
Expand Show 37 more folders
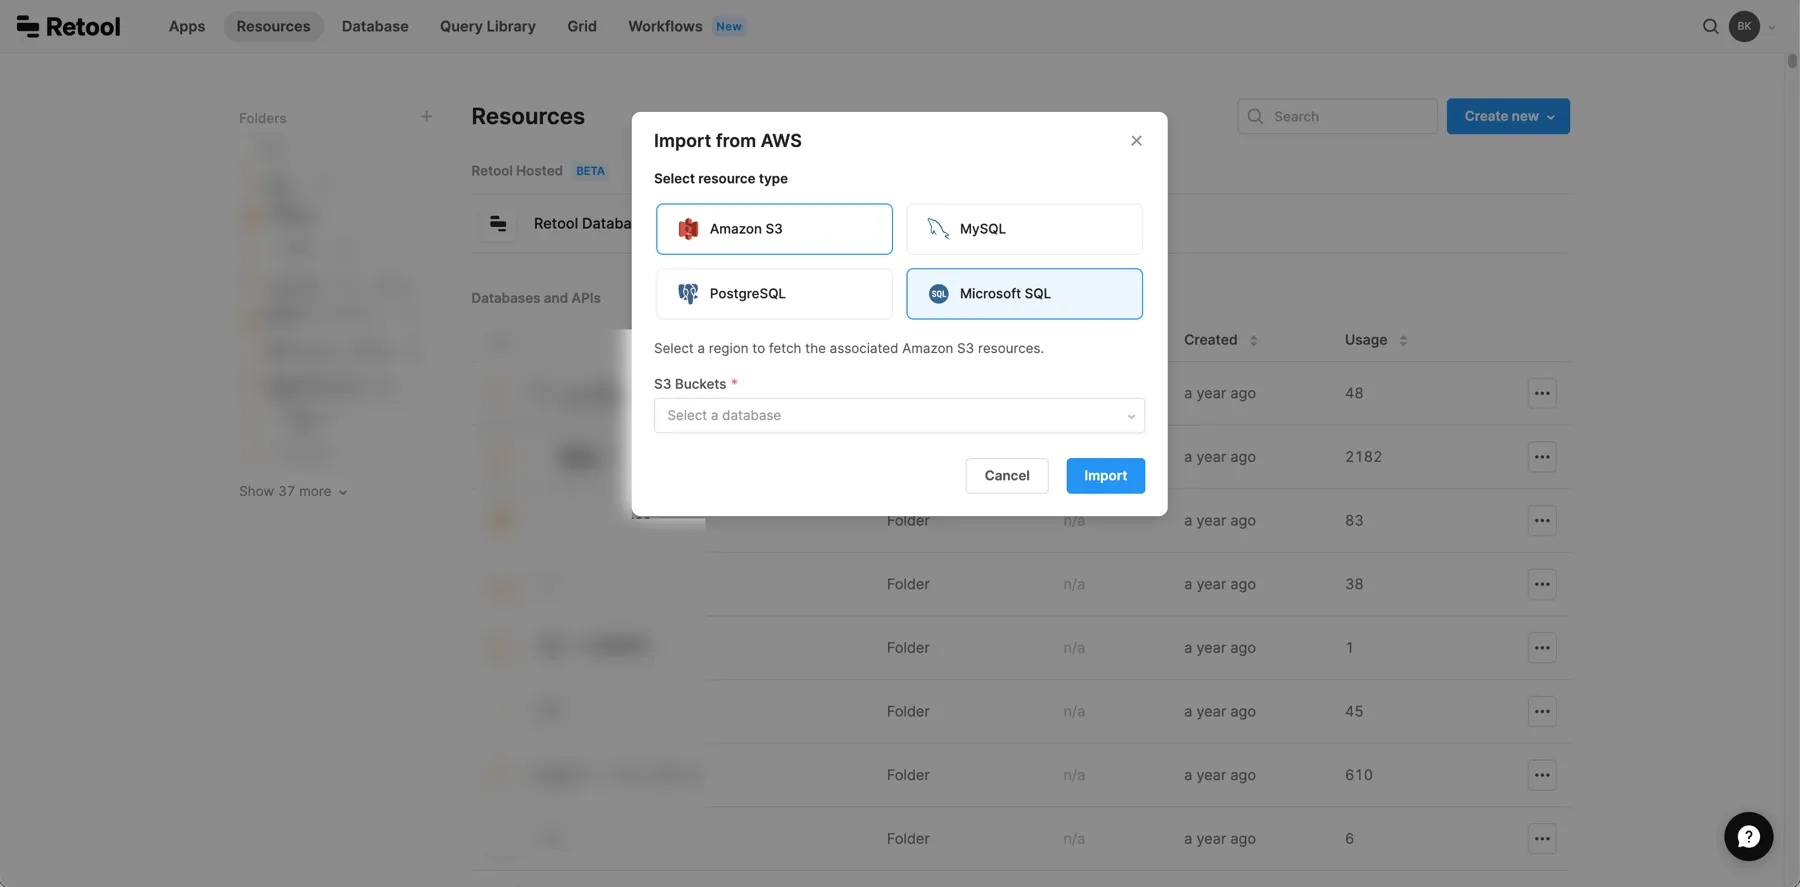pyautogui.click(x=293, y=491)
